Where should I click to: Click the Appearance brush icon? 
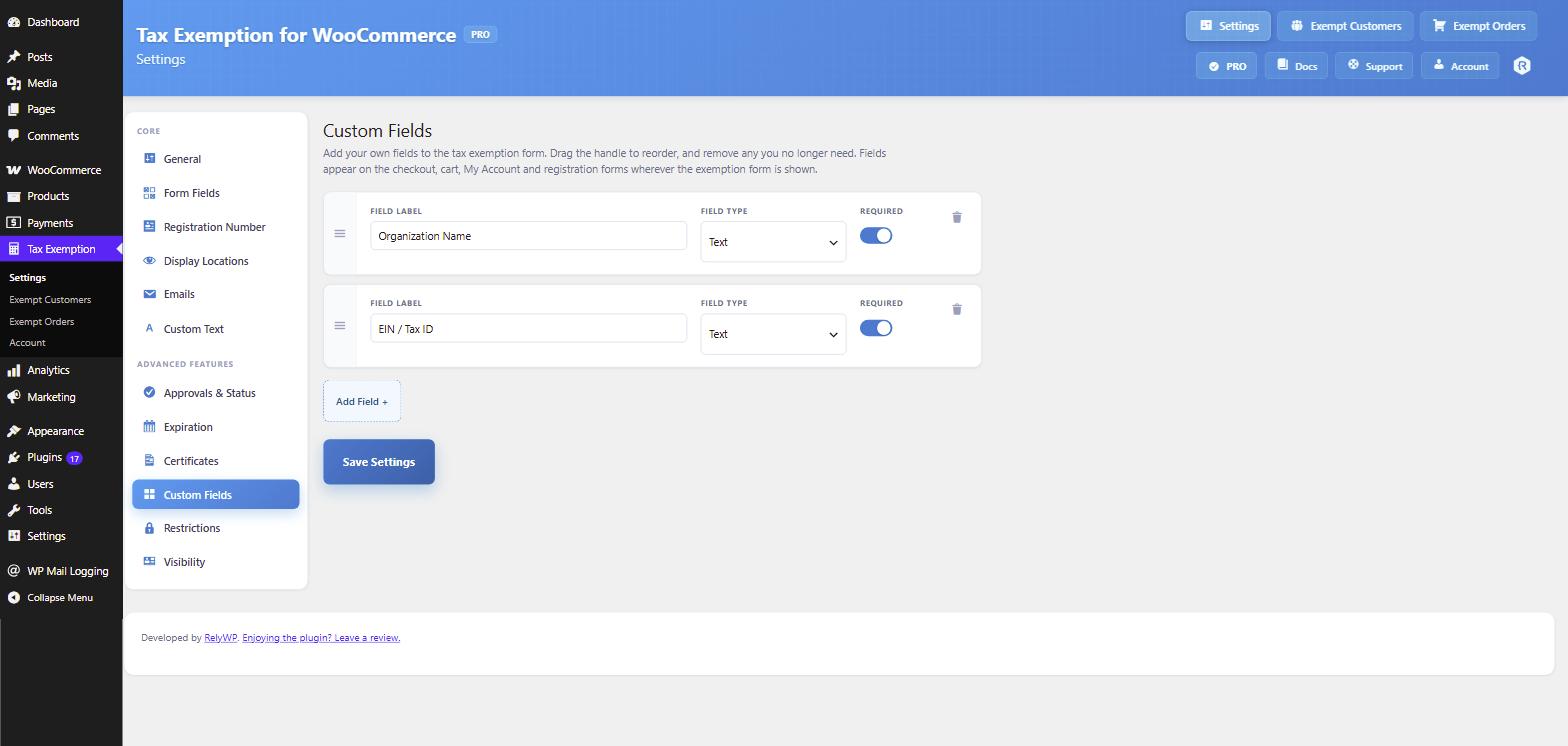coord(13,431)
